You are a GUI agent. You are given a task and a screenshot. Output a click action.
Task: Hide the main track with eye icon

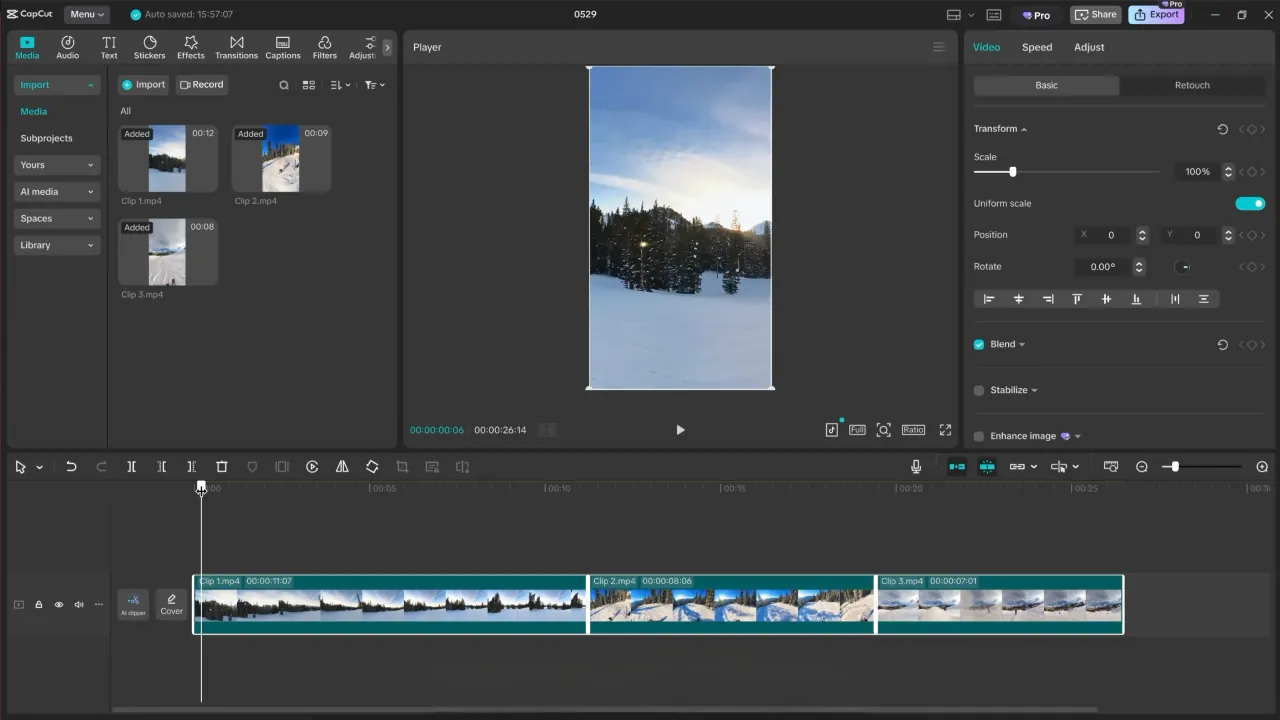tap(59, 605)
